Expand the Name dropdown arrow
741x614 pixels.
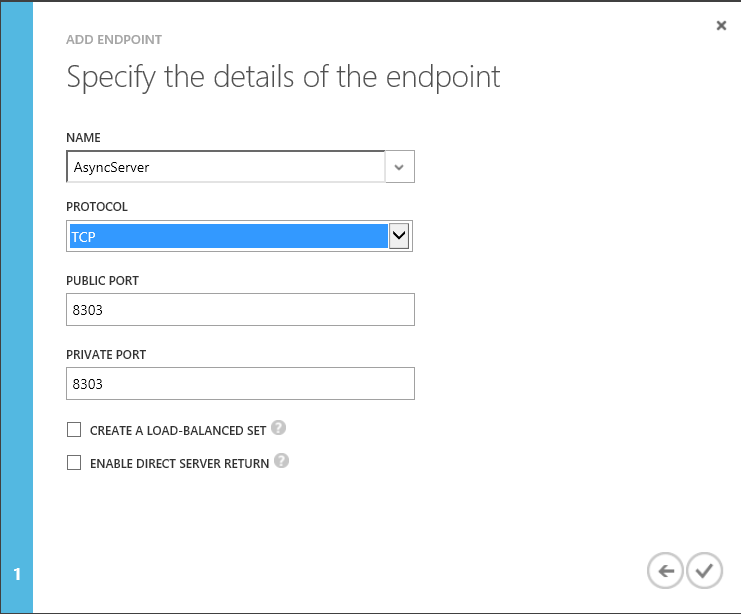coord(399,167)
